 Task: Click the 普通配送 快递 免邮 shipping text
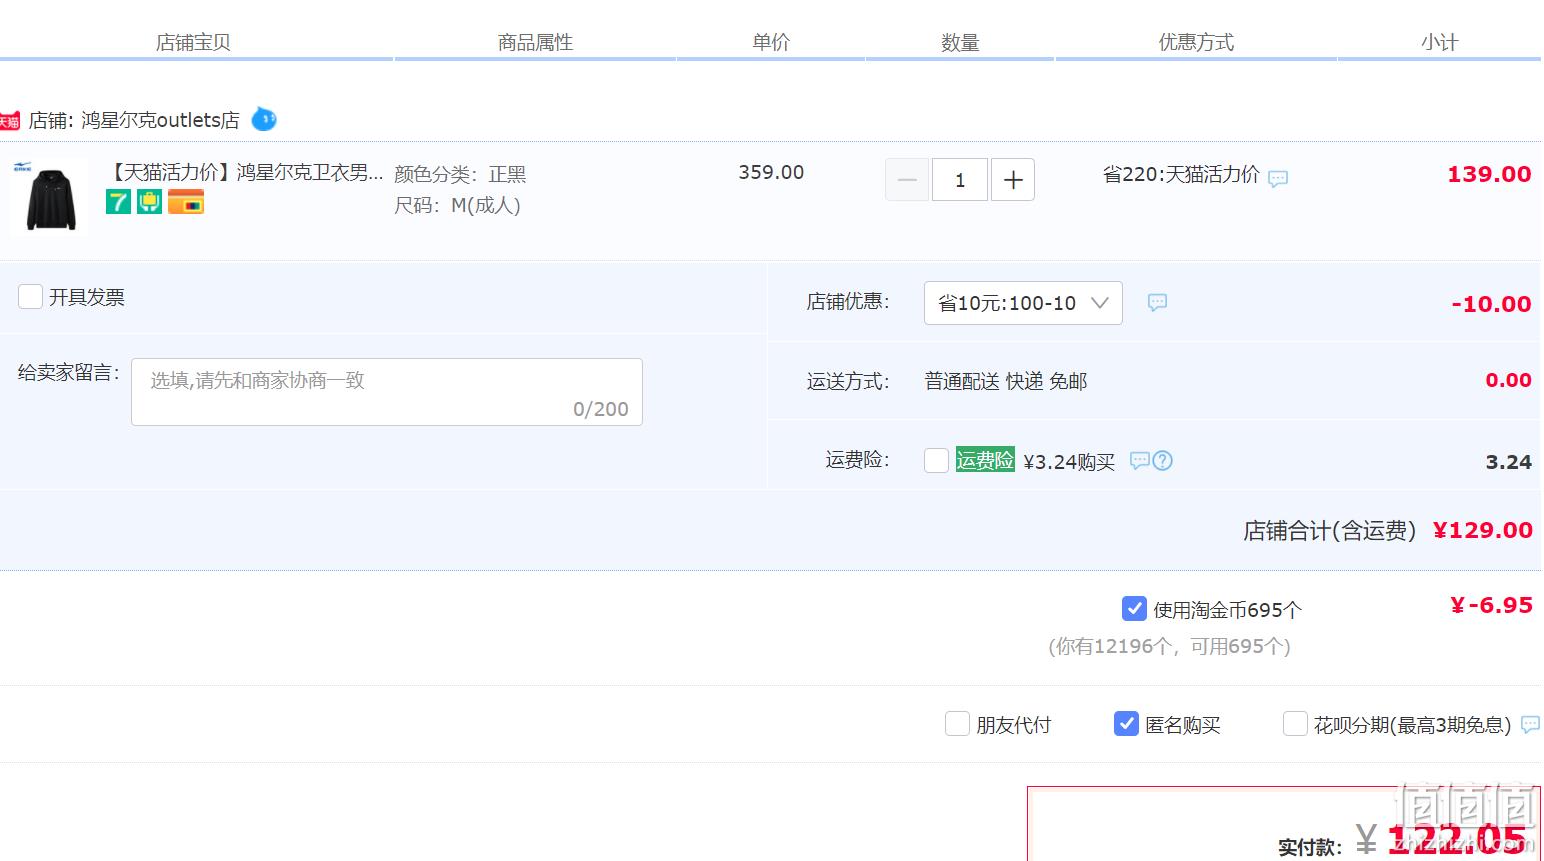coord(1006,381)
